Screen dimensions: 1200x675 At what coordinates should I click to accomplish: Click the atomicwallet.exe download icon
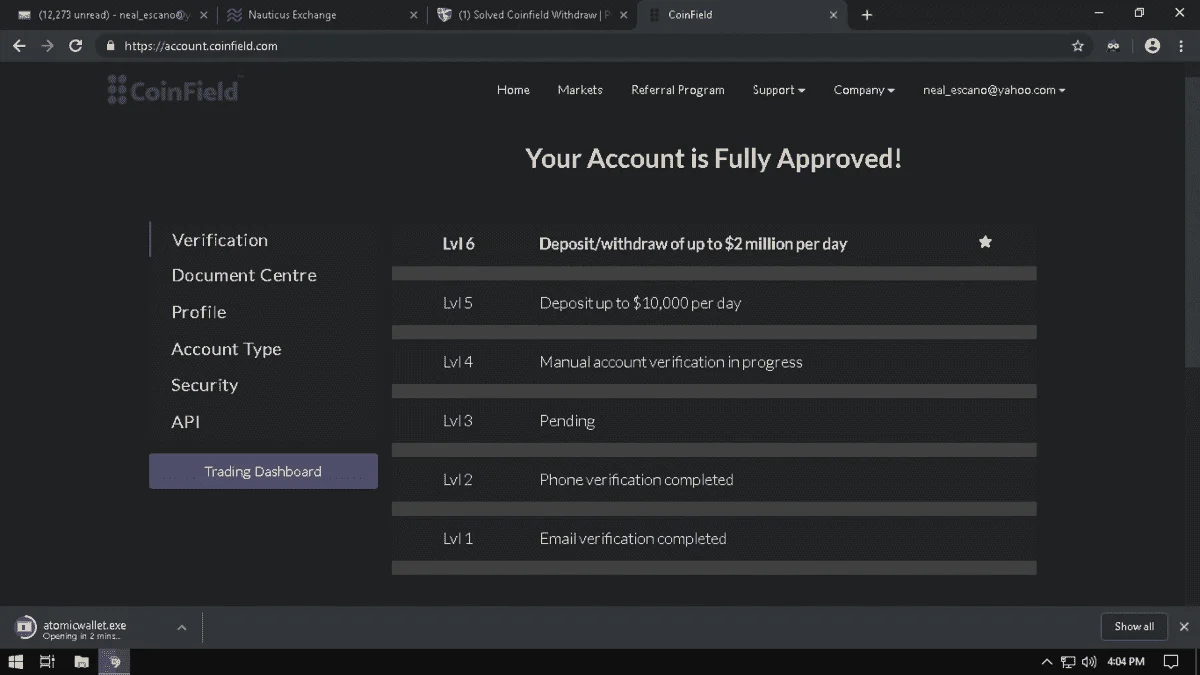26,627
